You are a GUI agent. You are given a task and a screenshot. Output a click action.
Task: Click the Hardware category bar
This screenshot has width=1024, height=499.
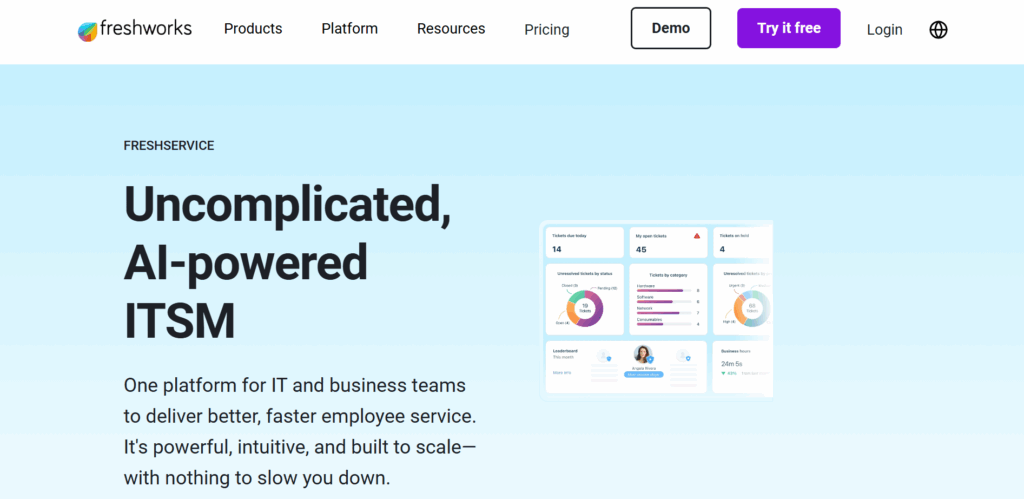660,290
